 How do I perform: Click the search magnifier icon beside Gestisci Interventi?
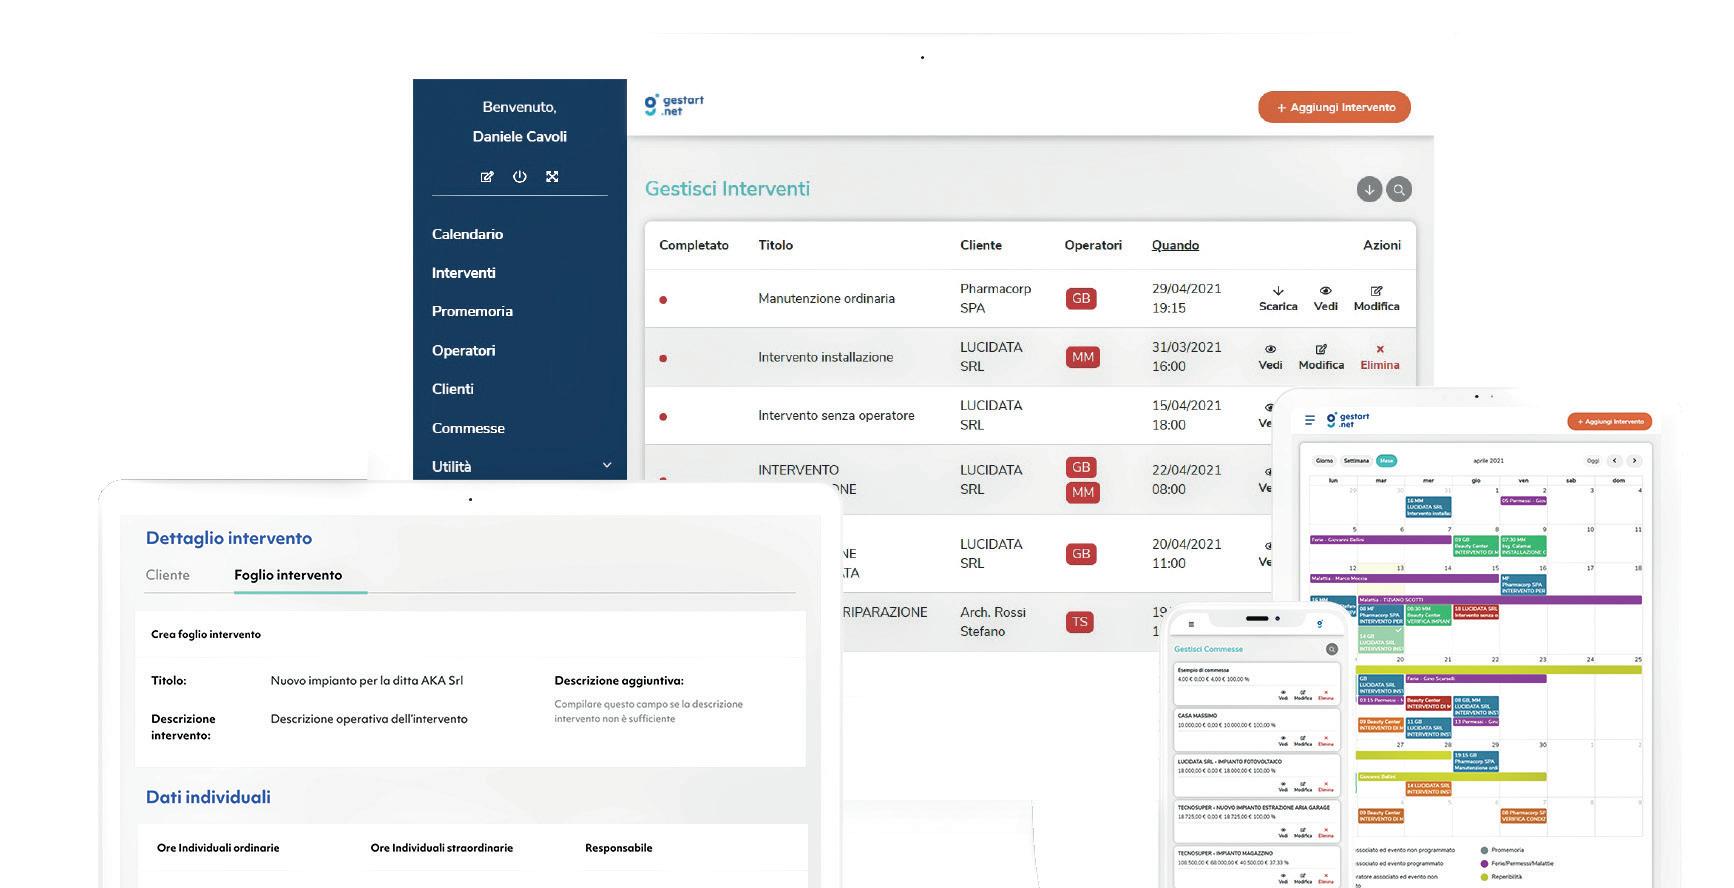click(1399, 189)
